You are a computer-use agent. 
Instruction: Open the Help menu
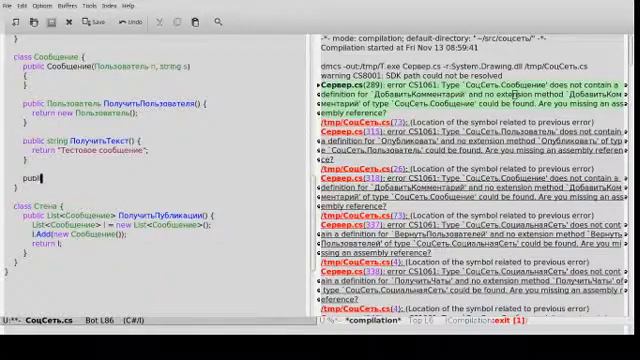pyautogui.click(x=128, y=6)
